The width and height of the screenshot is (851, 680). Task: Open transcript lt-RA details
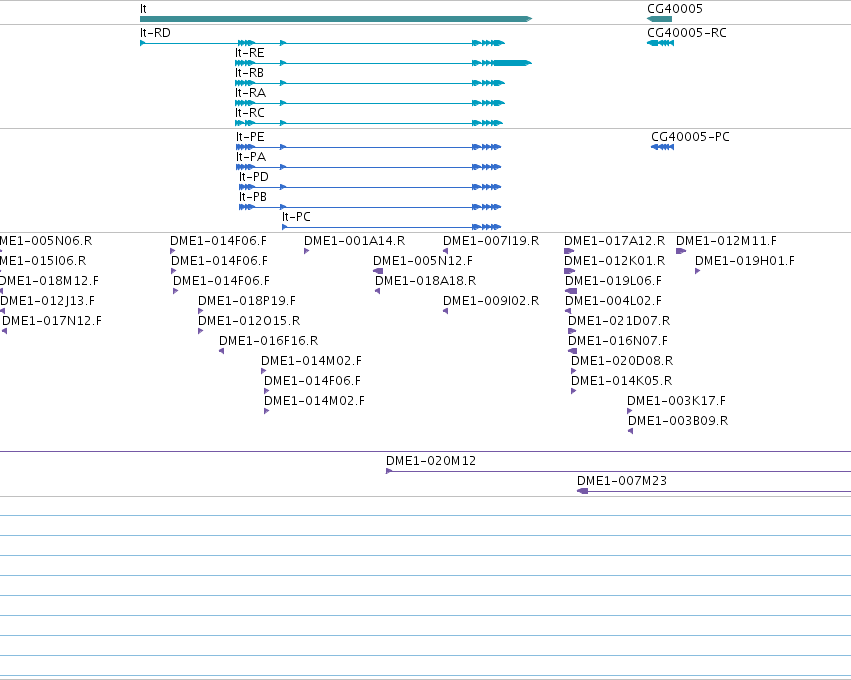coord(370,103)
